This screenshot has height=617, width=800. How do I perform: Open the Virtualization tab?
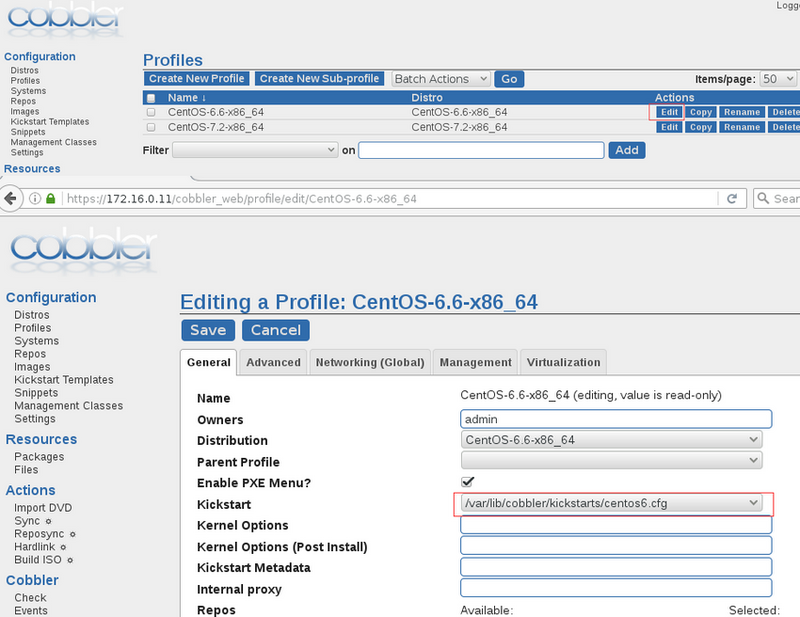pyautogui.click(x=563, y=362)
